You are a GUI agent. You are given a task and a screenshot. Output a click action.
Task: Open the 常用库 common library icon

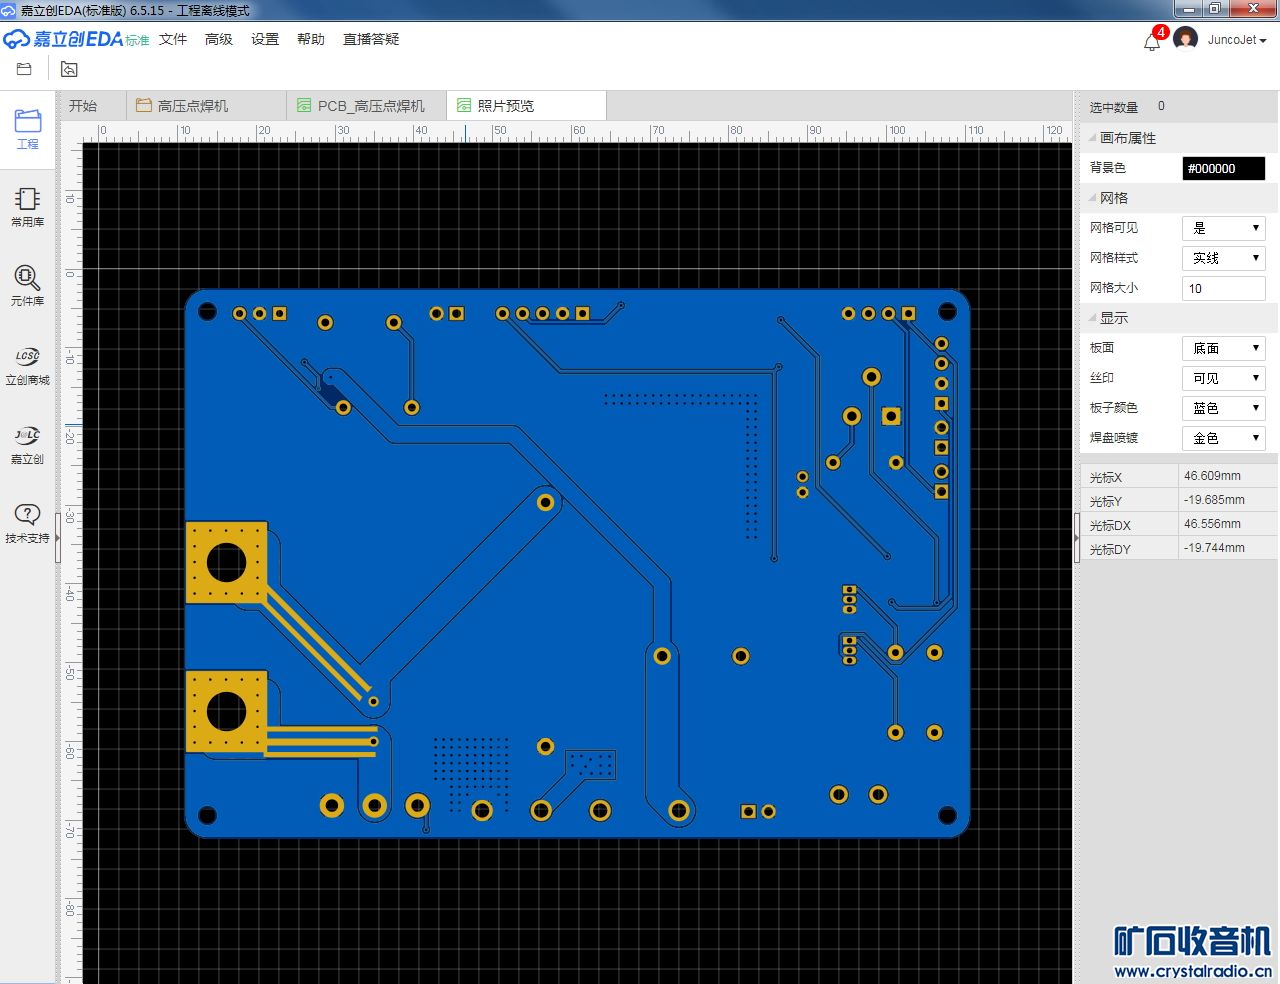28,206
